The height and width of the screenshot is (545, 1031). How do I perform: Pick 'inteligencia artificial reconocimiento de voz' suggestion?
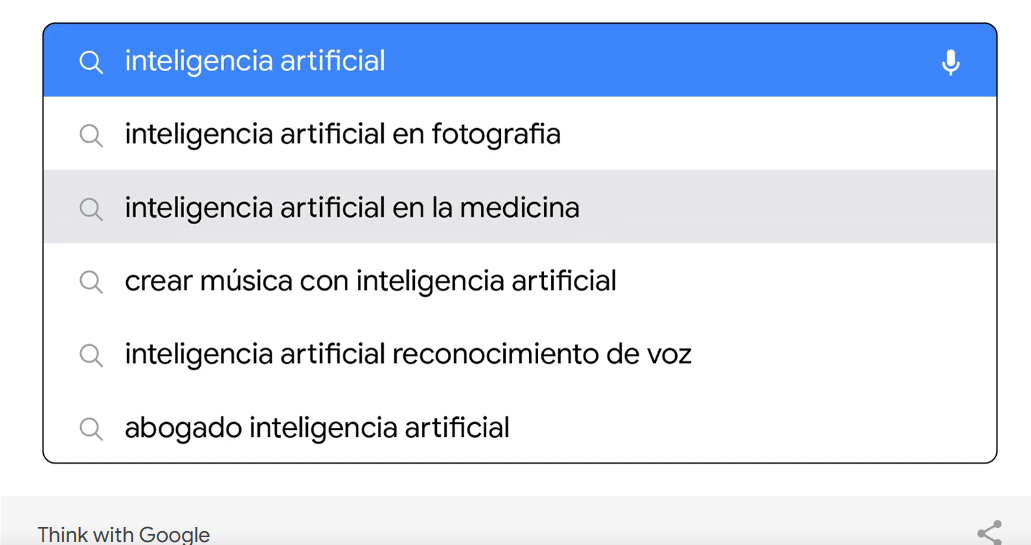pos(408,354)
